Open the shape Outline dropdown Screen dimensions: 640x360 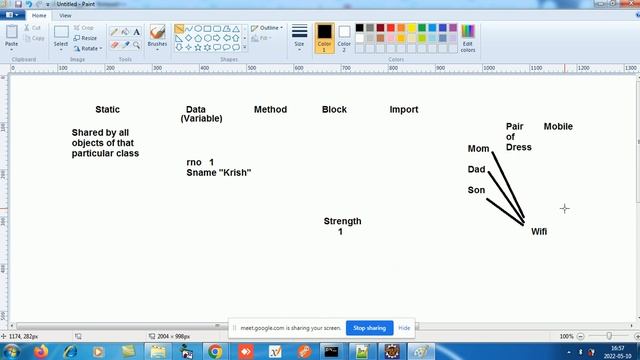click(267, 28)
